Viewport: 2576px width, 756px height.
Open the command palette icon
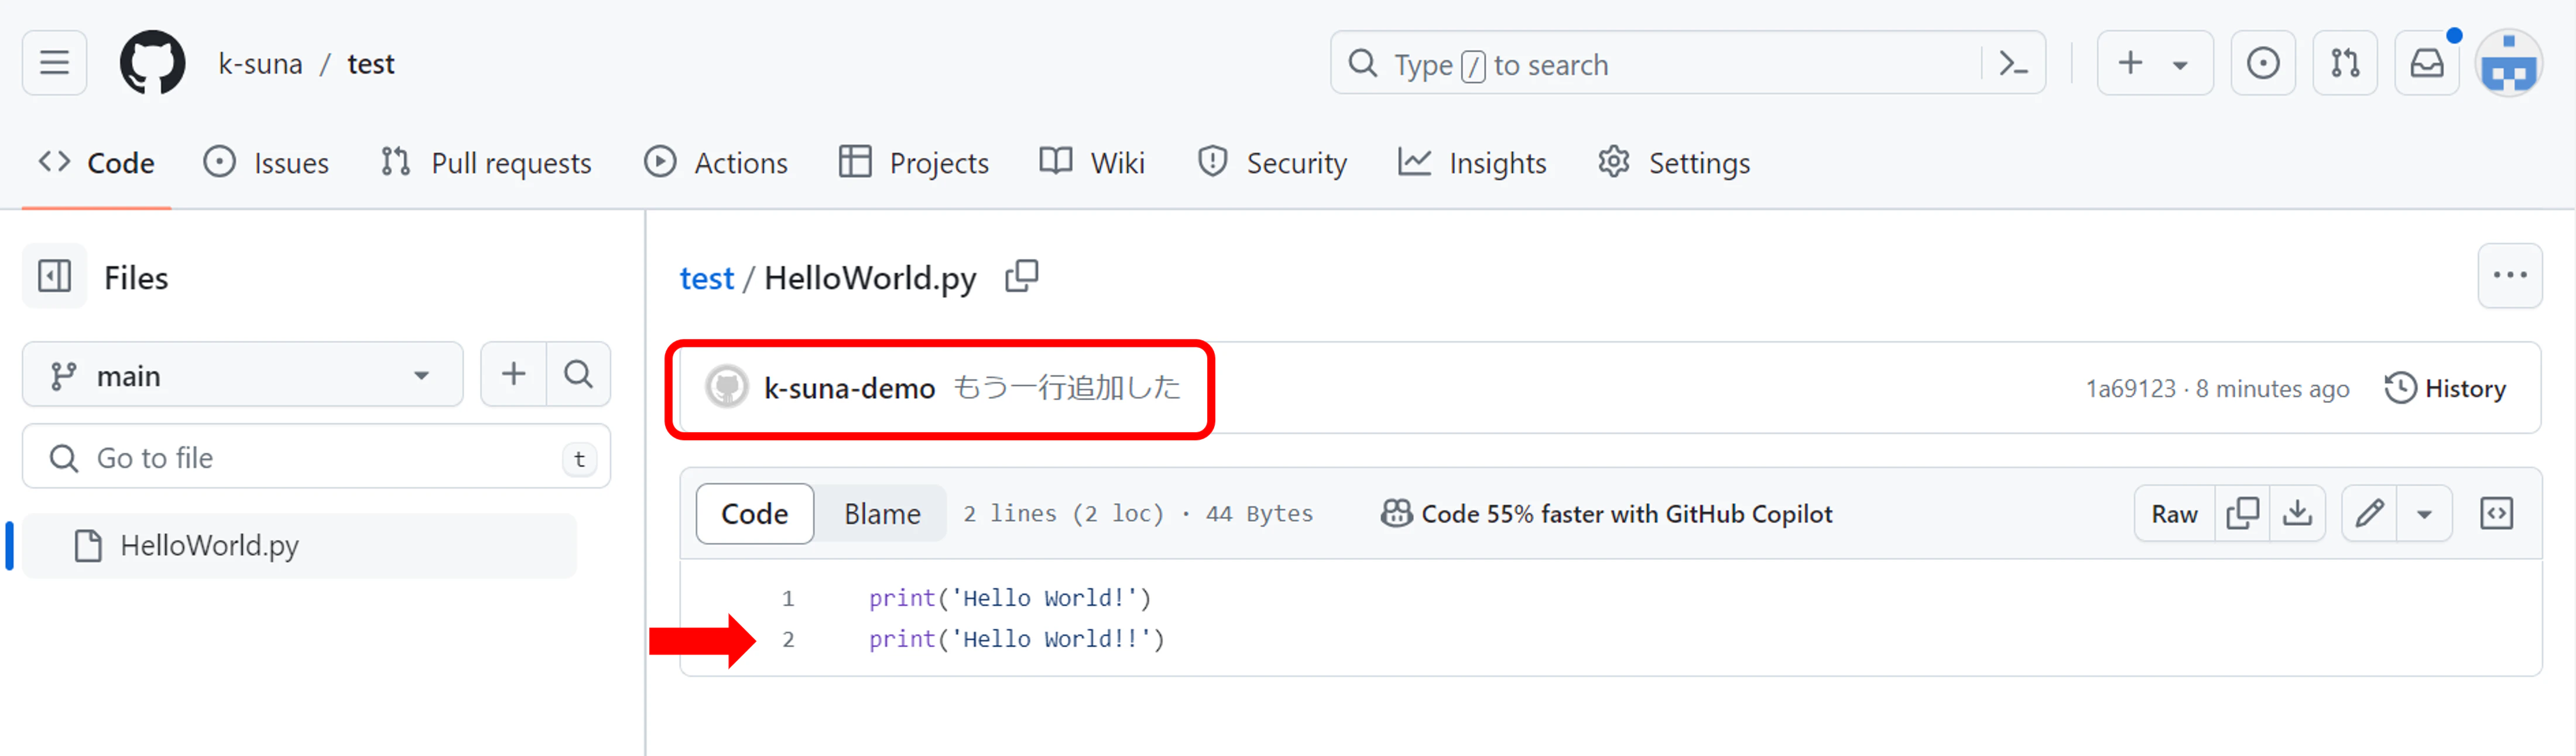(x=2013, y=64)
